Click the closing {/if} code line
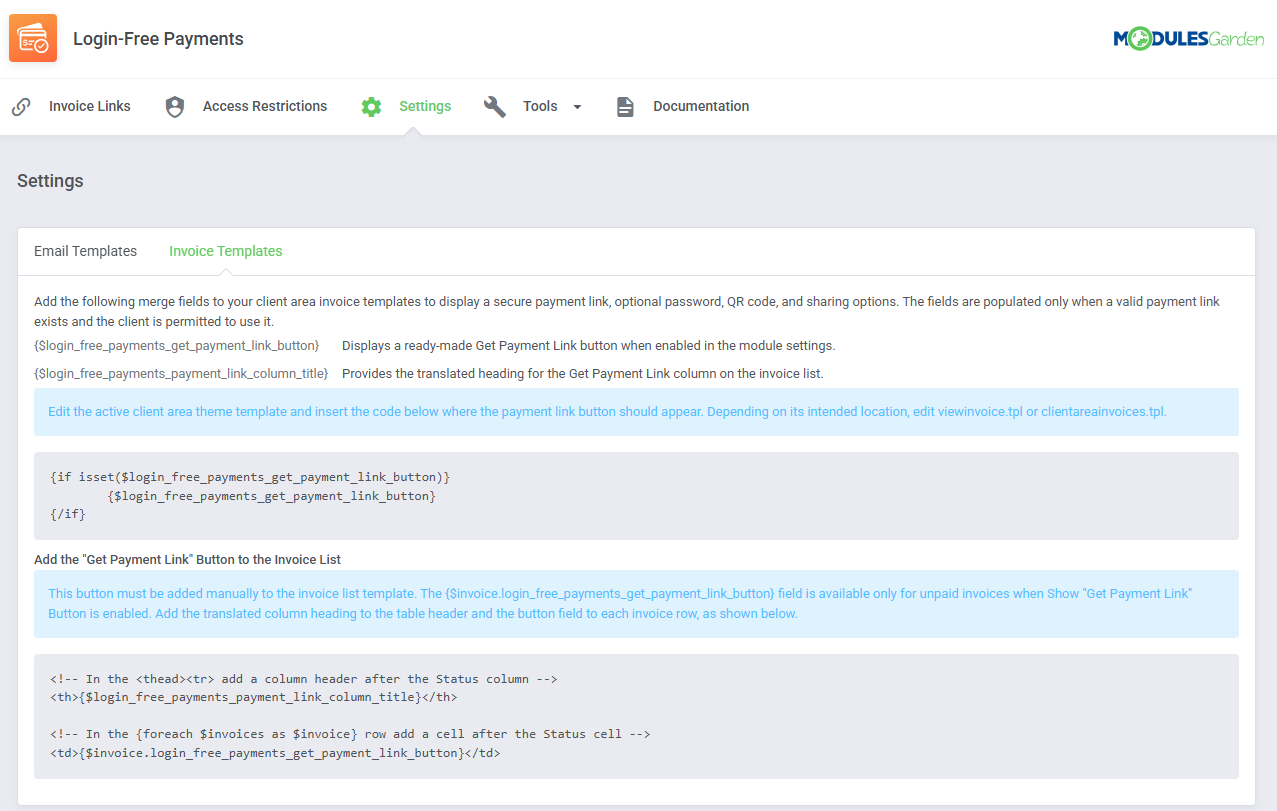Screen dimensions: 1277x811 [68, 514]
